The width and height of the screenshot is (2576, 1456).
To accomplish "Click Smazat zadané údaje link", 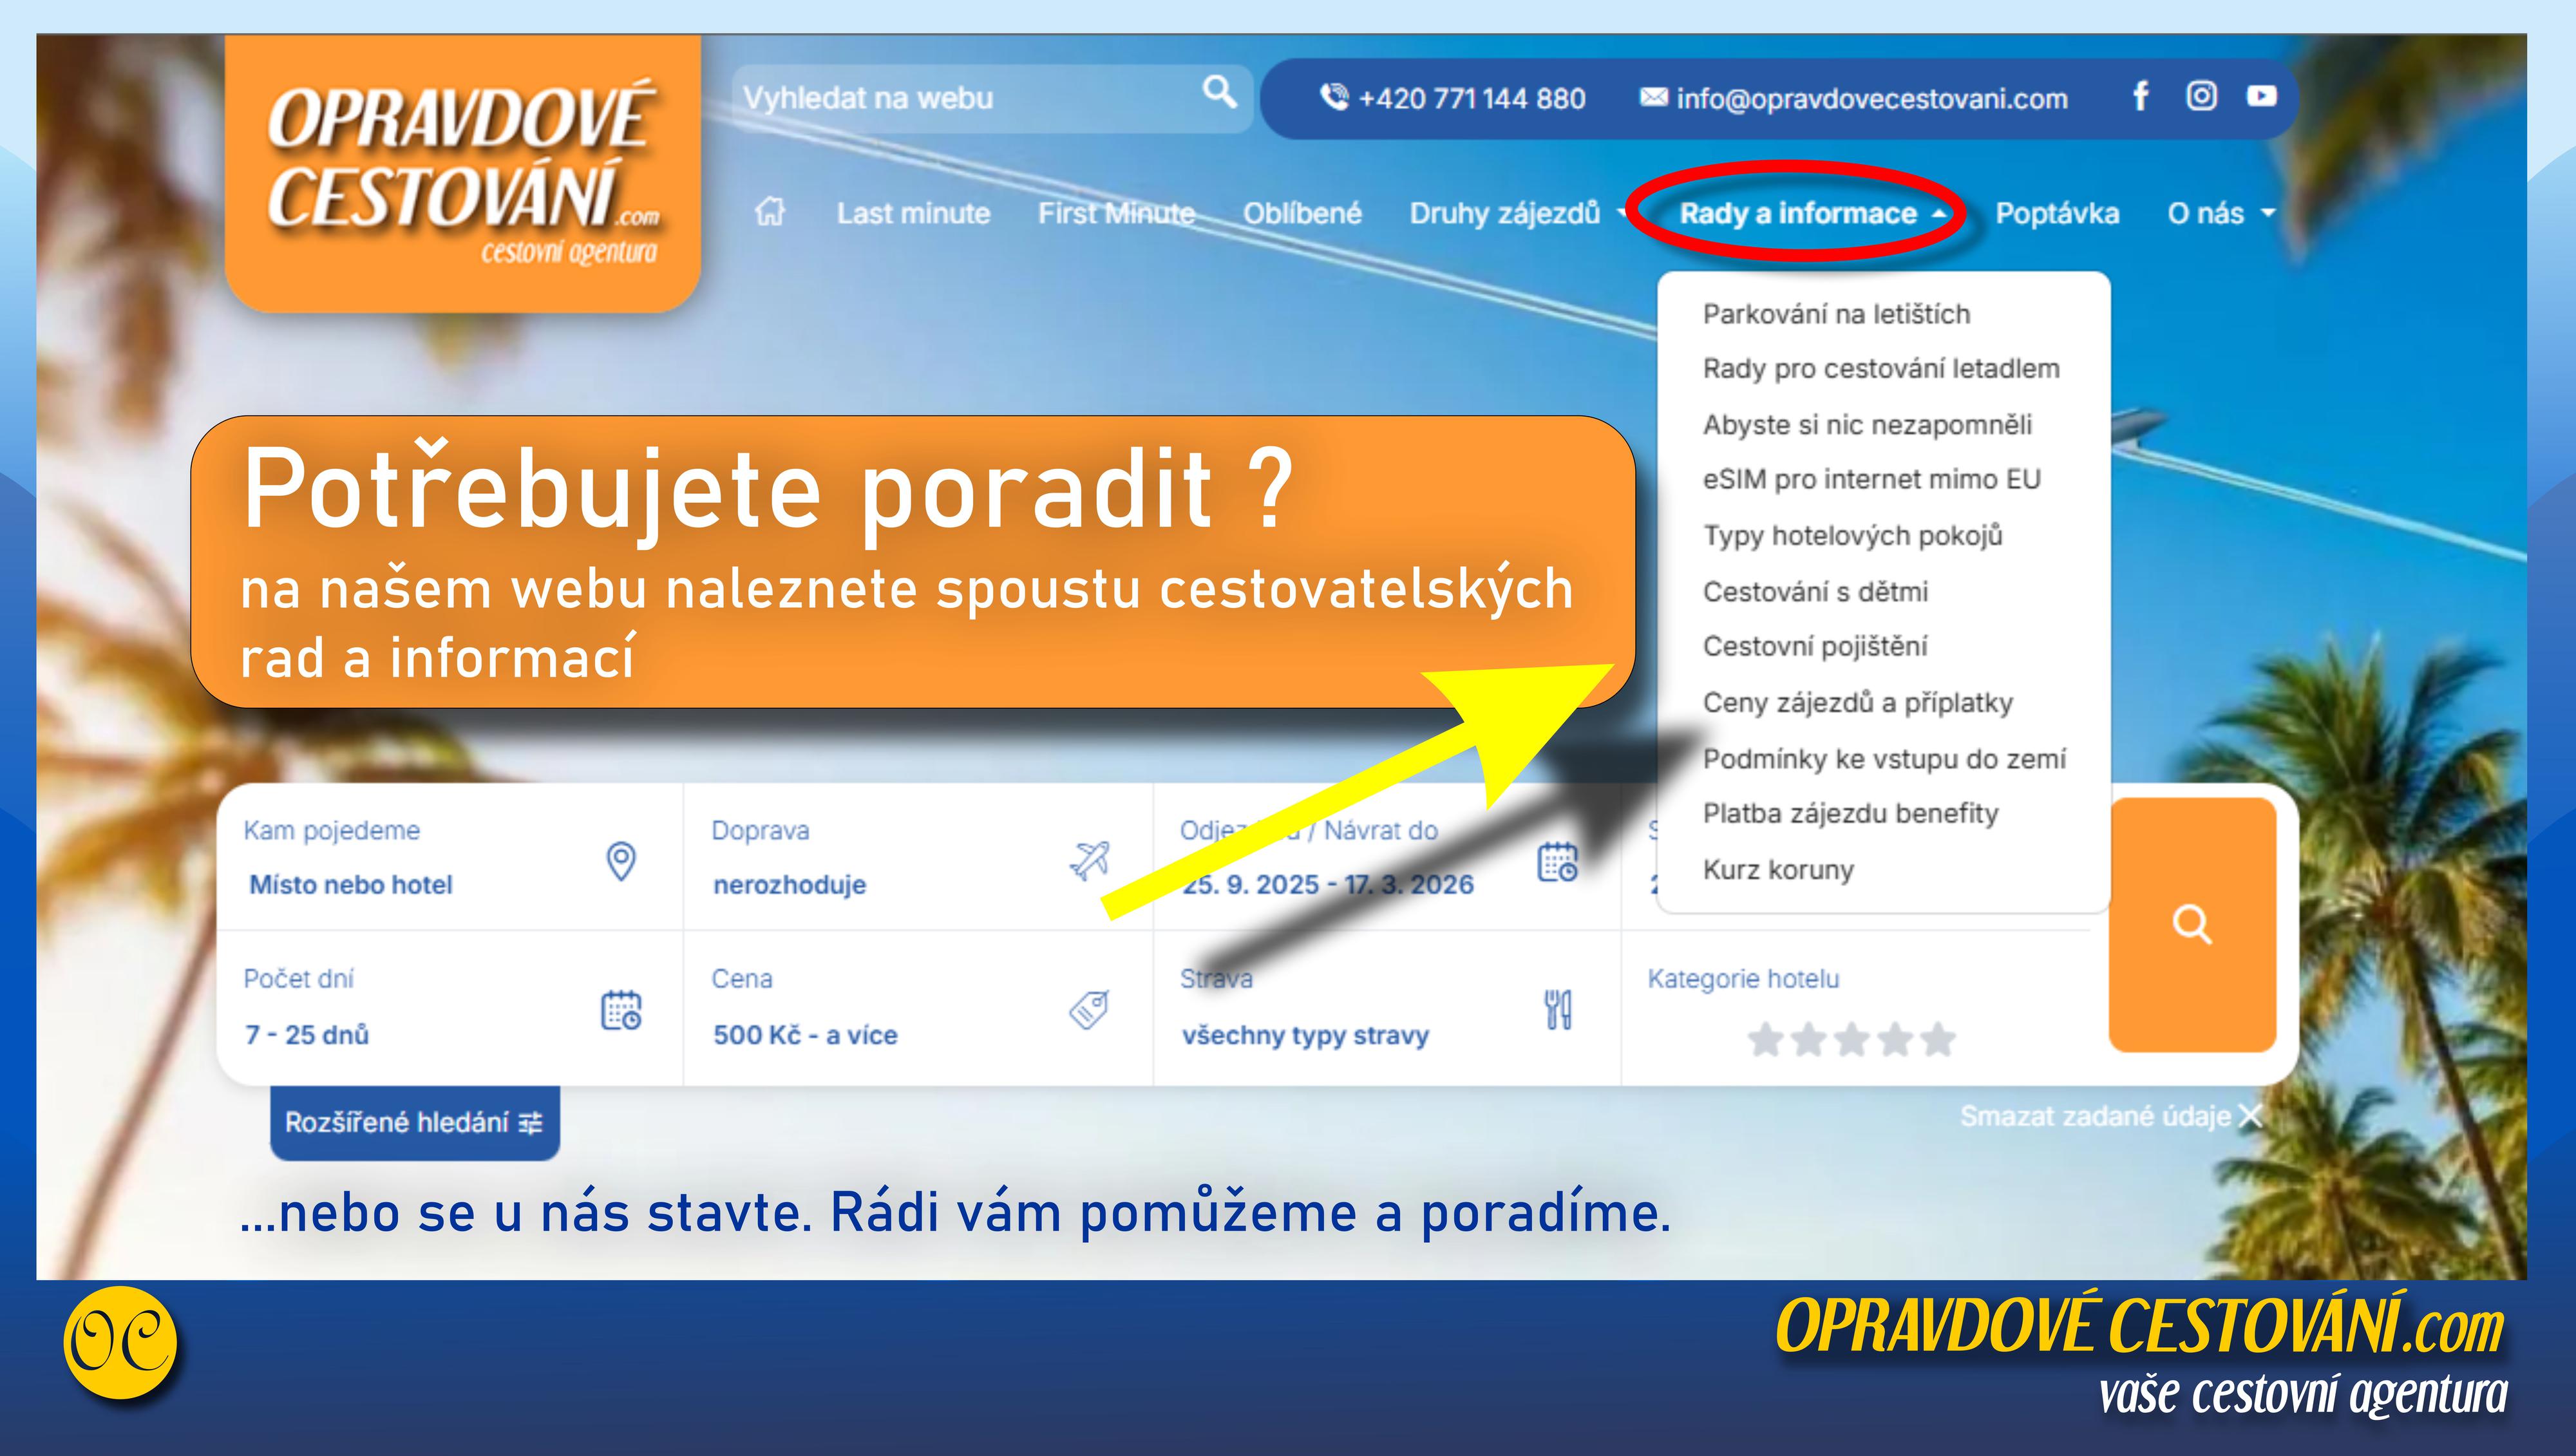I will pos(2110,1116).
